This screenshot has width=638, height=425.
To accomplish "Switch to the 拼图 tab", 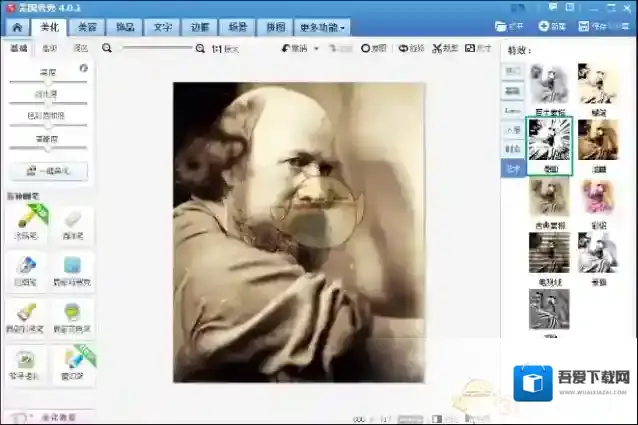I will (x=275, y=27).
